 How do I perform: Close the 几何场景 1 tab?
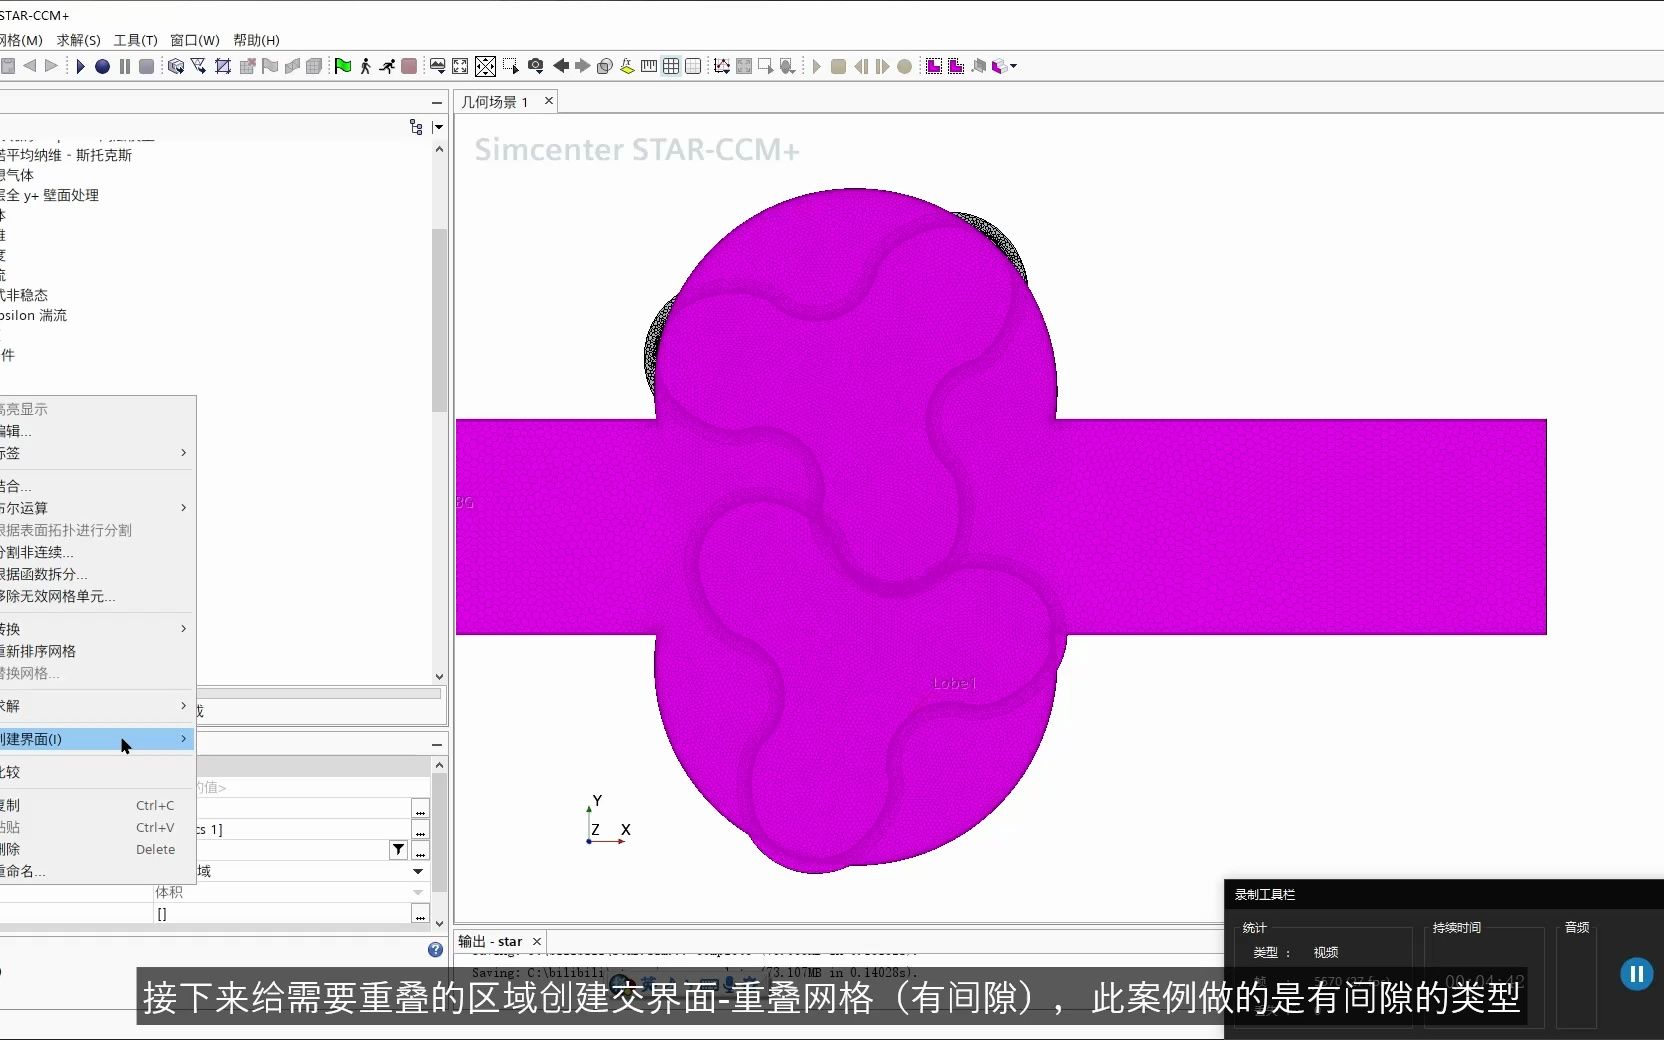click(549, 101)
